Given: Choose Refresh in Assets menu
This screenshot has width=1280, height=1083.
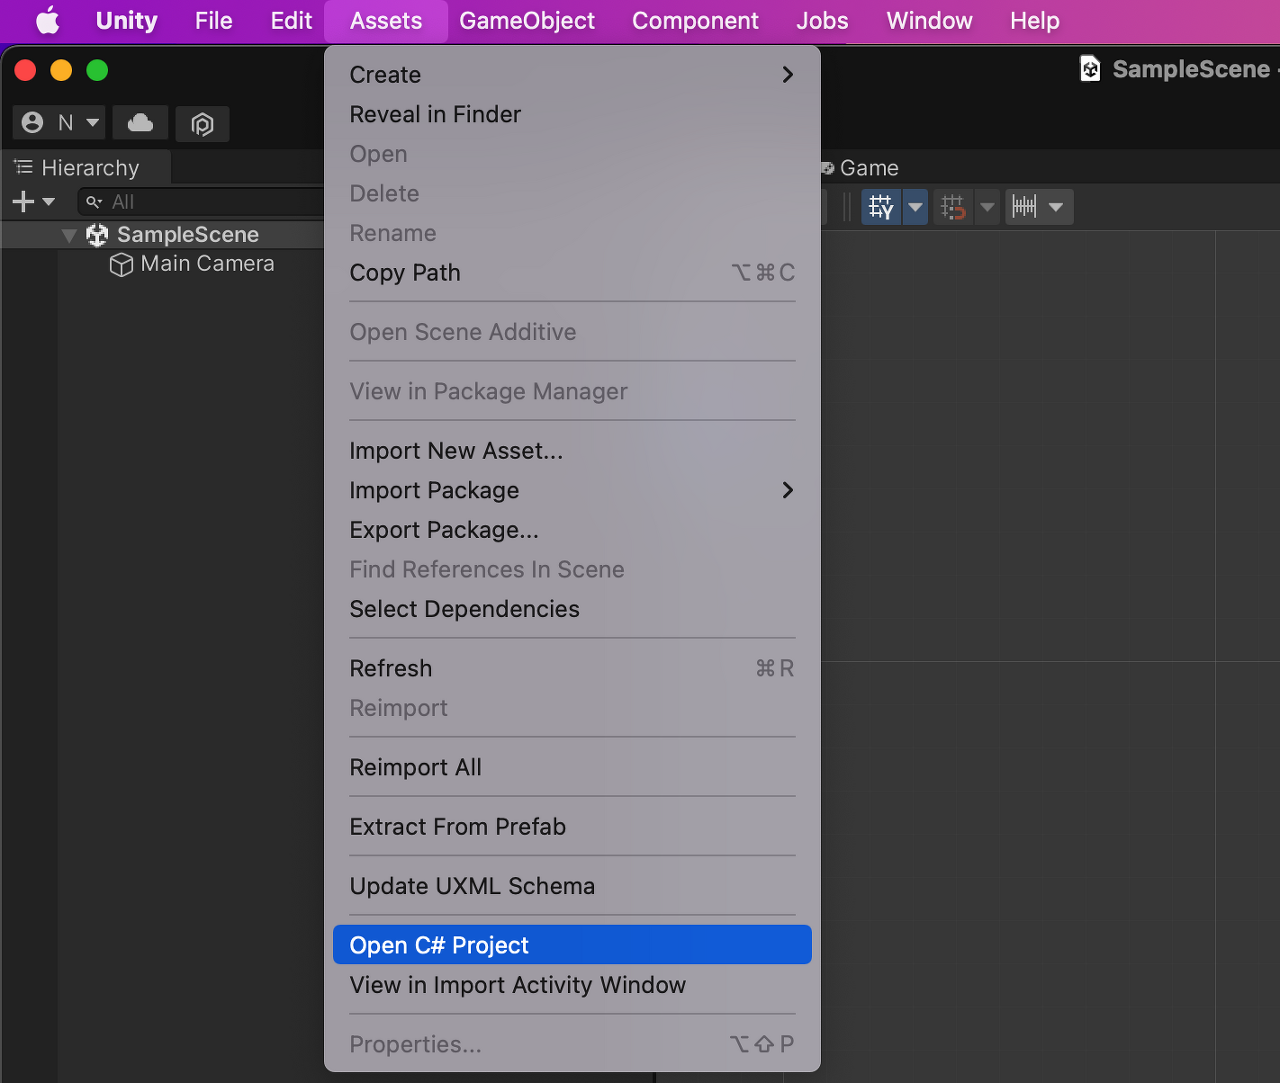Looking at the screenshot, I should [x=572, y=668].
